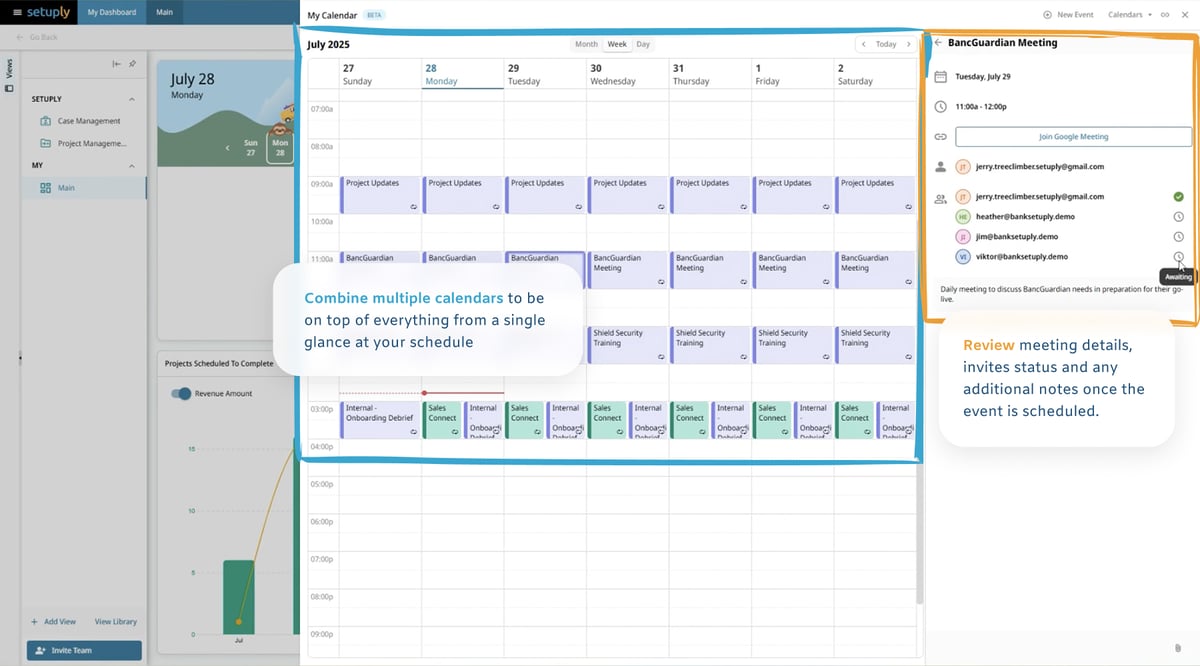Click the Case Management briefcase icon

45,121
